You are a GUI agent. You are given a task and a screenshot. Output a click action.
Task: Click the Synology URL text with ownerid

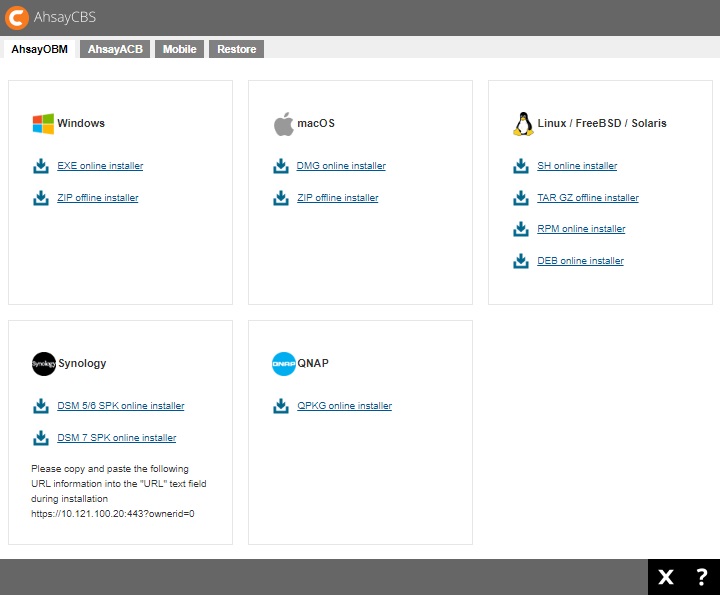[113, 514]
